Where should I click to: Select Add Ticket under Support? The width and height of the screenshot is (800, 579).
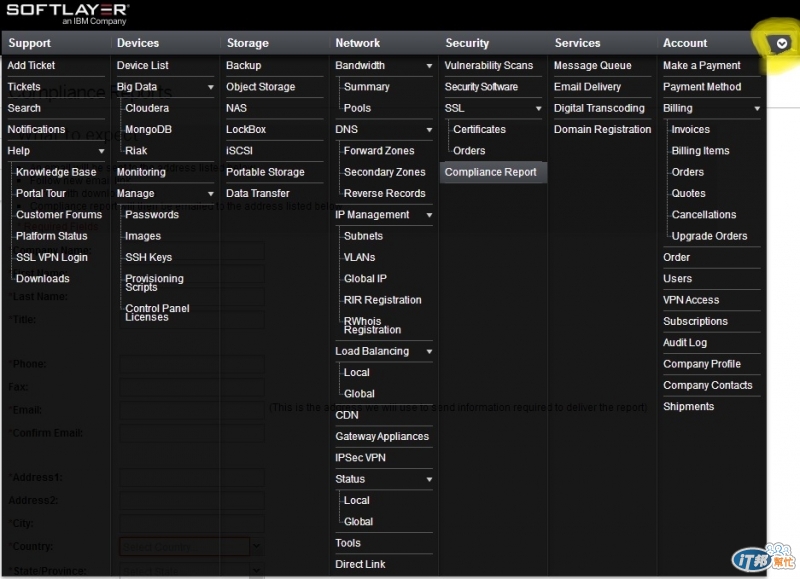point(31,65)
